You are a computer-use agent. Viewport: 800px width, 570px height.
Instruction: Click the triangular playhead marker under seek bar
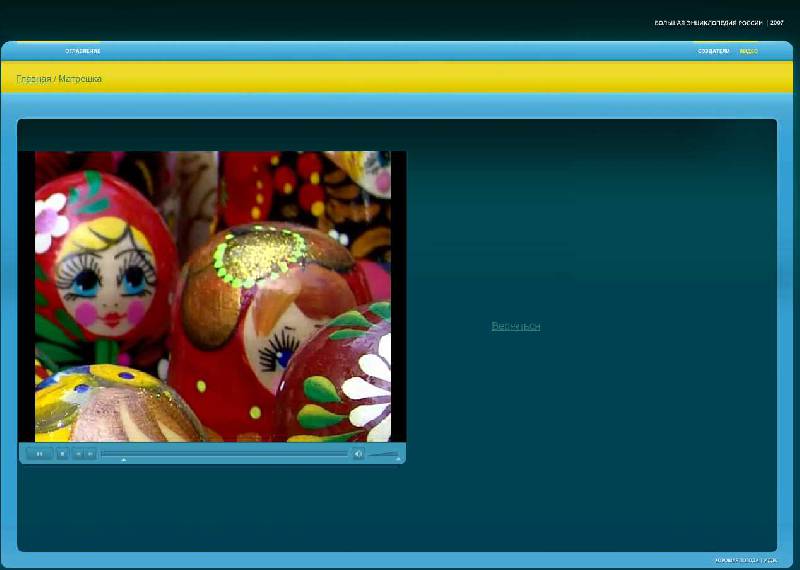[123, 460]
